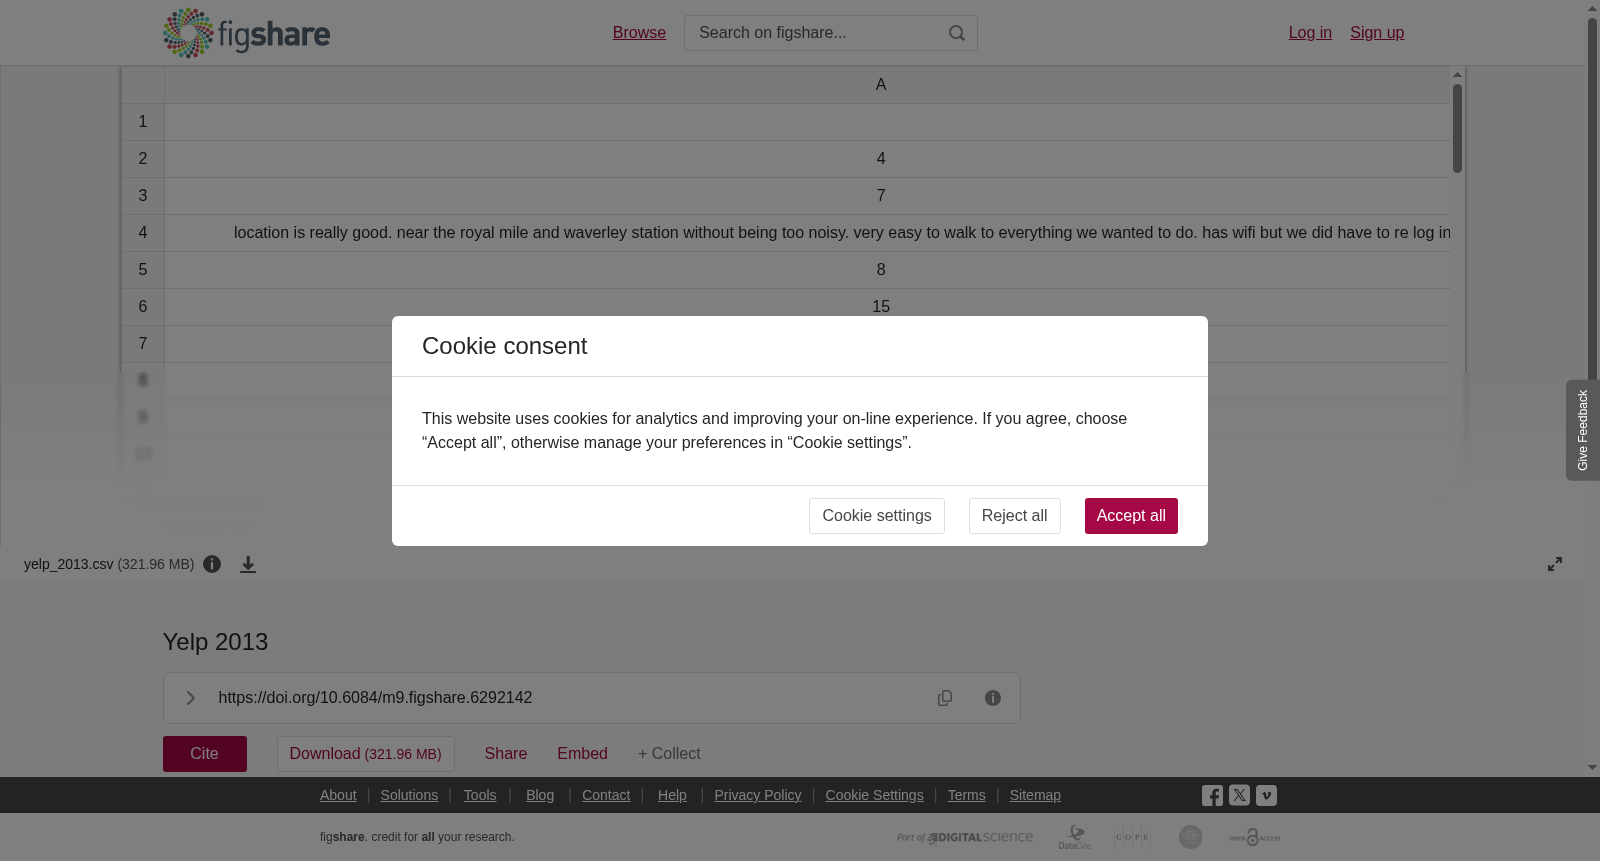The image size is (1600, 861).
Task: Copy the DOI link
Action: 945,698
